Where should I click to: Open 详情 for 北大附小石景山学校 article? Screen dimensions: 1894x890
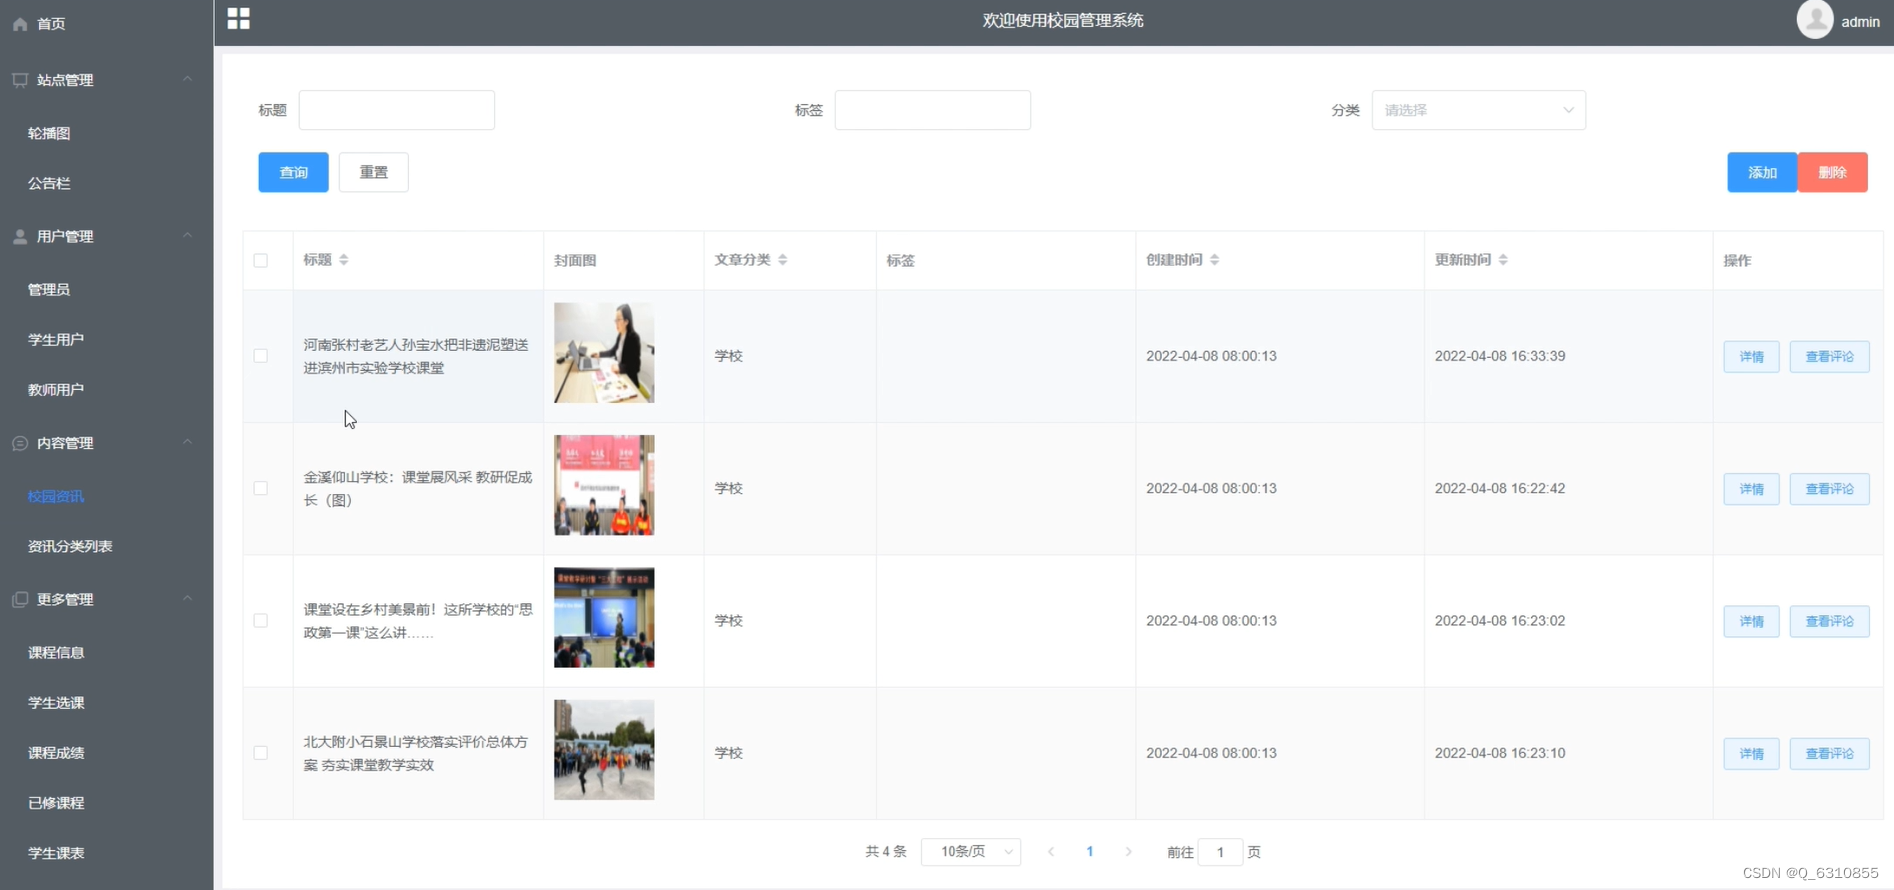pyautogui.click(x=1751, y=754)
